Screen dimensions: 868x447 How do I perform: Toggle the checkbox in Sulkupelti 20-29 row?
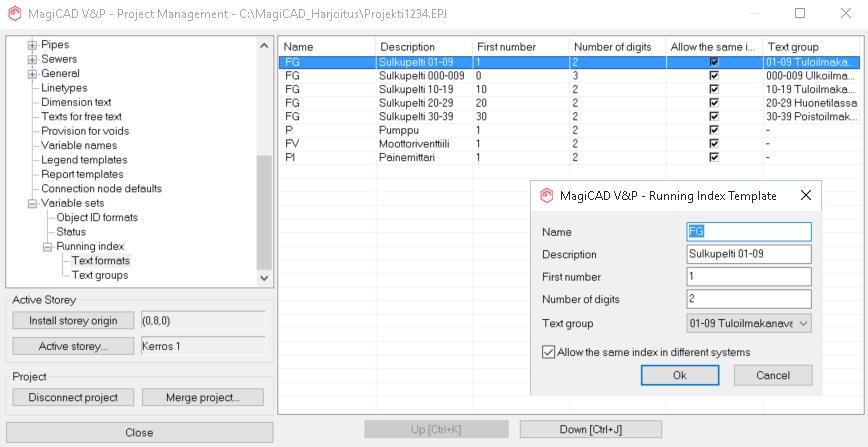tap(714, 103)
